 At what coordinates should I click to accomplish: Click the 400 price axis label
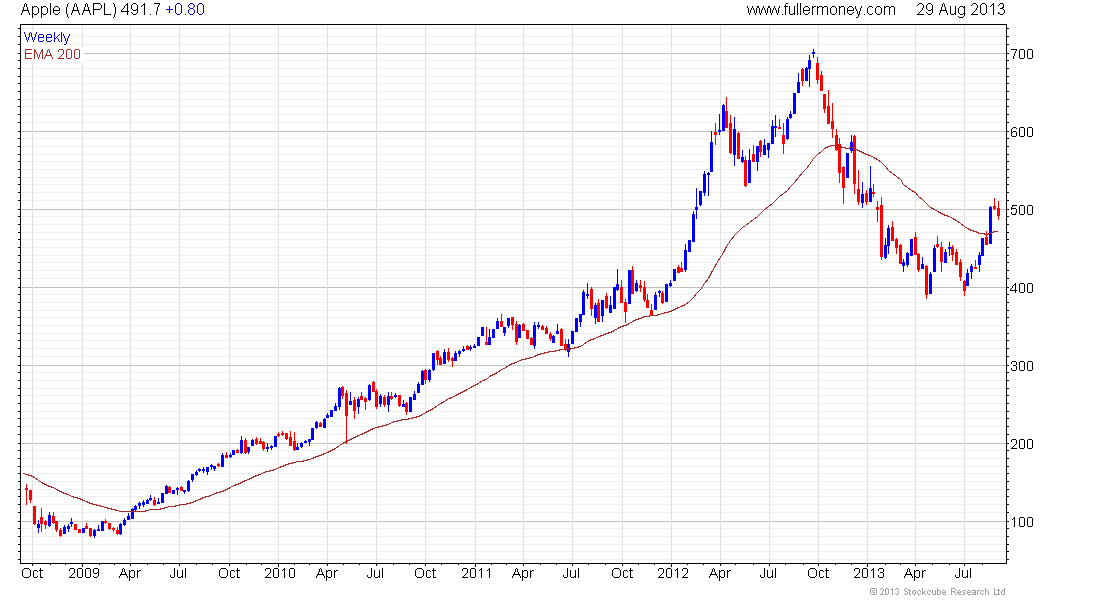[x=1021, y=288]
